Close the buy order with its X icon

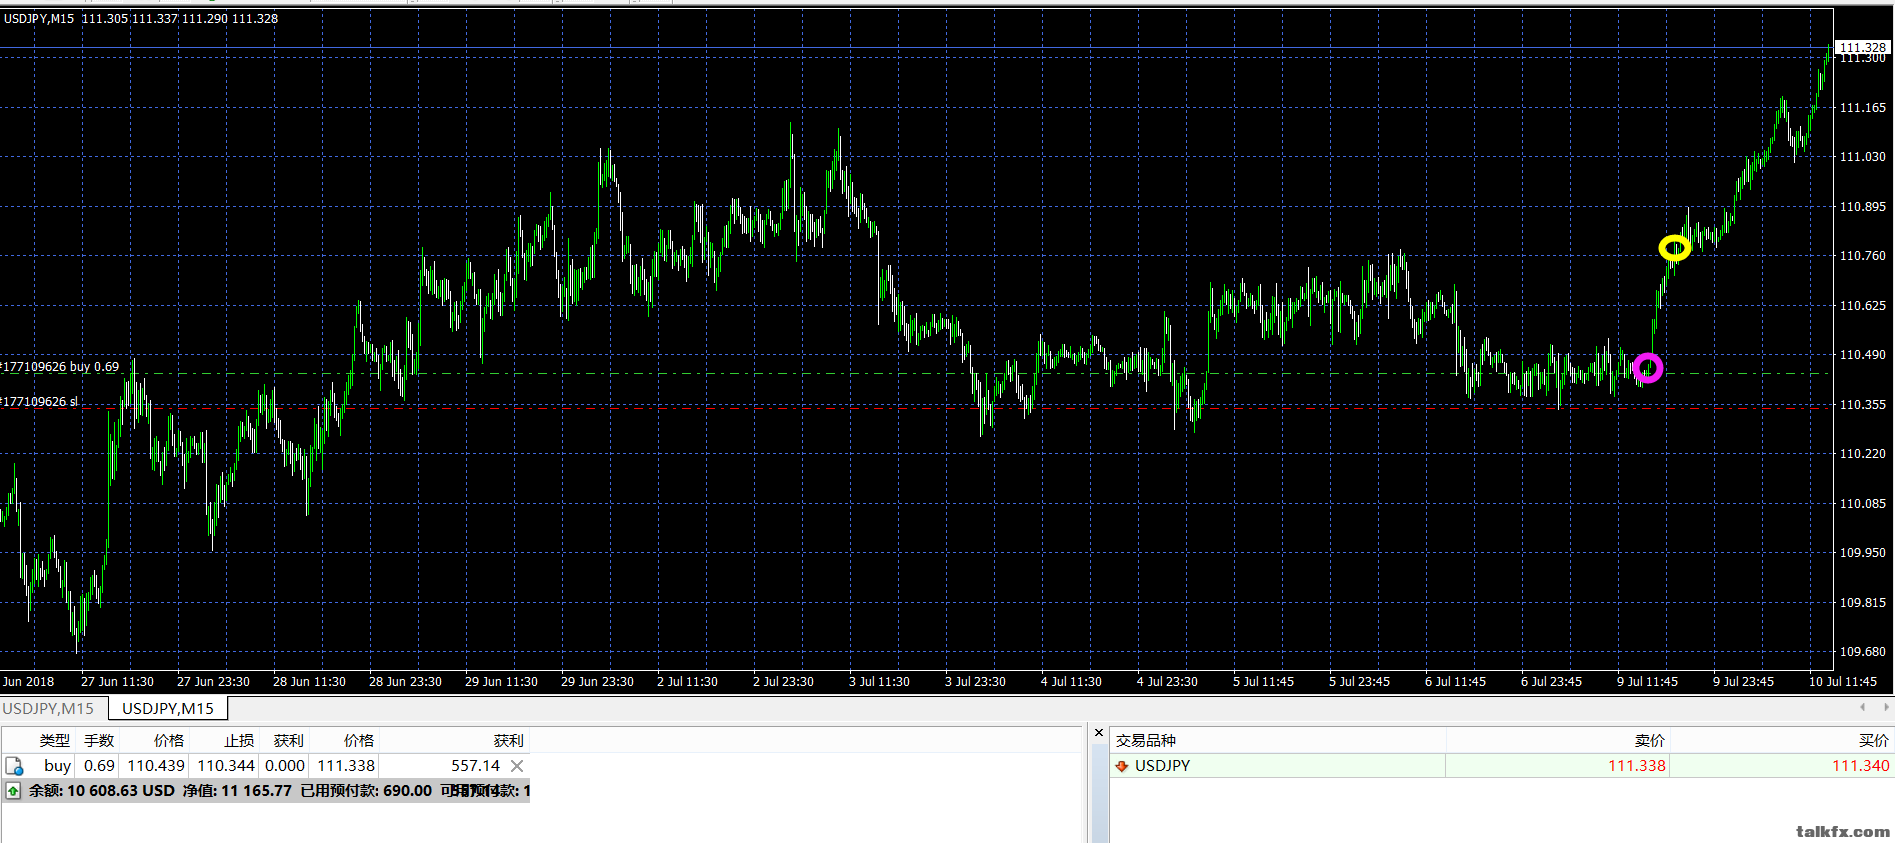coord(517,766)
